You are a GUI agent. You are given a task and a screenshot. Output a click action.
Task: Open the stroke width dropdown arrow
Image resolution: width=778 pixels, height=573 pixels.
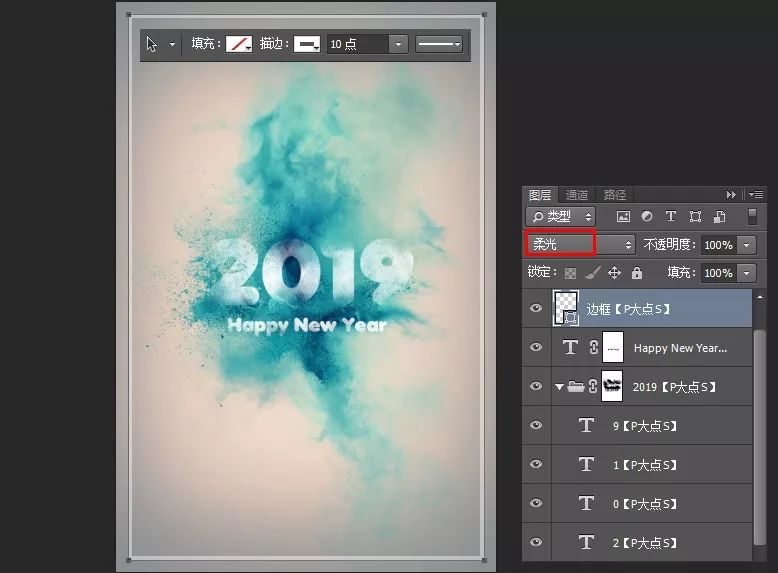pos(398,44)
